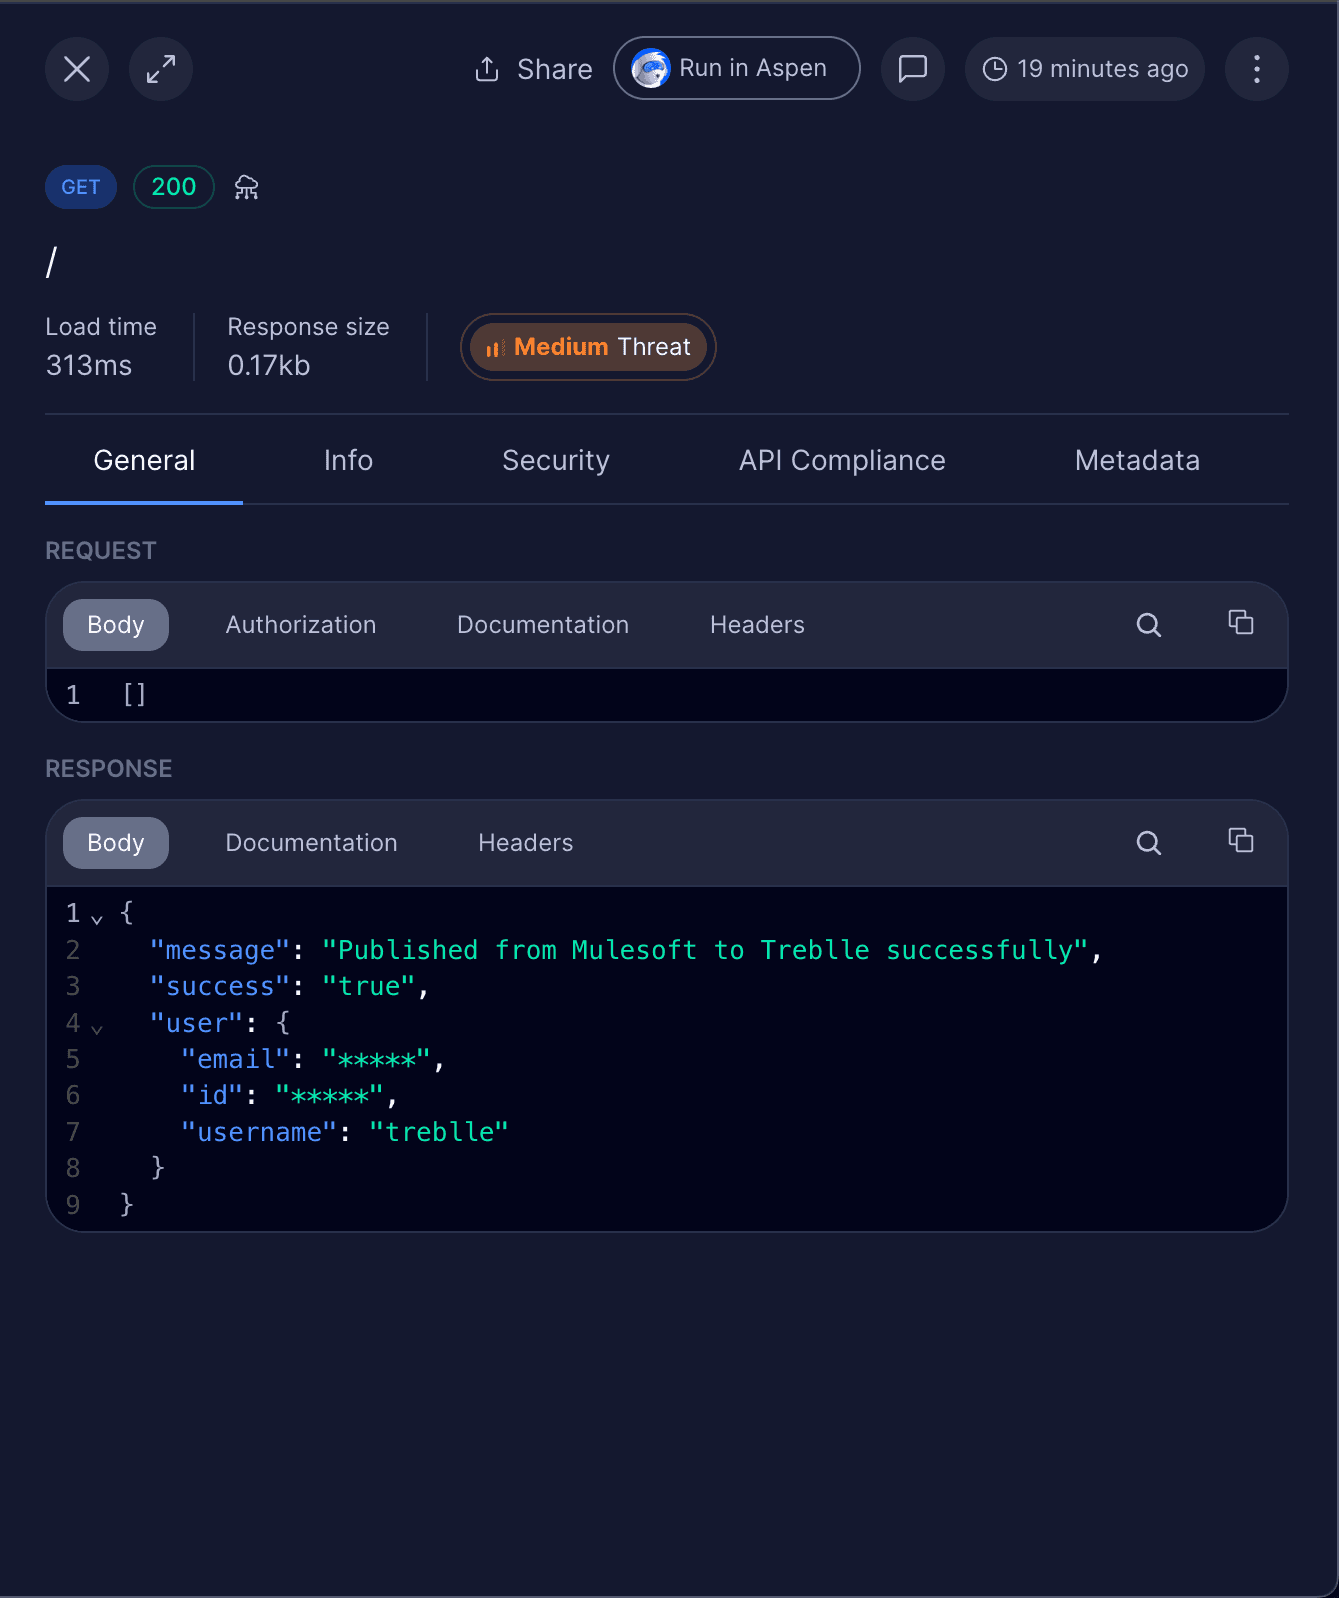
Task: Click the "true" value
Action: coord(369,986)
